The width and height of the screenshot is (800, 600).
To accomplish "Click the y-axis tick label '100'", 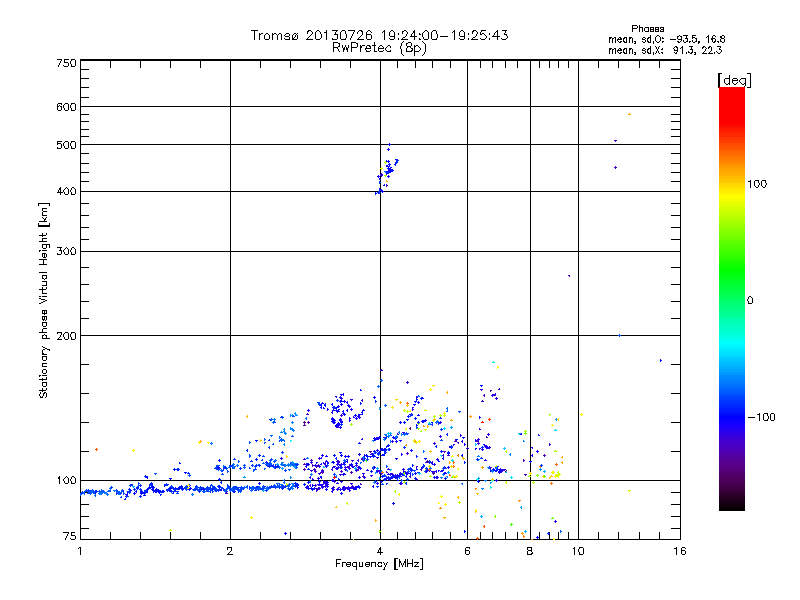I will [66, 480].
